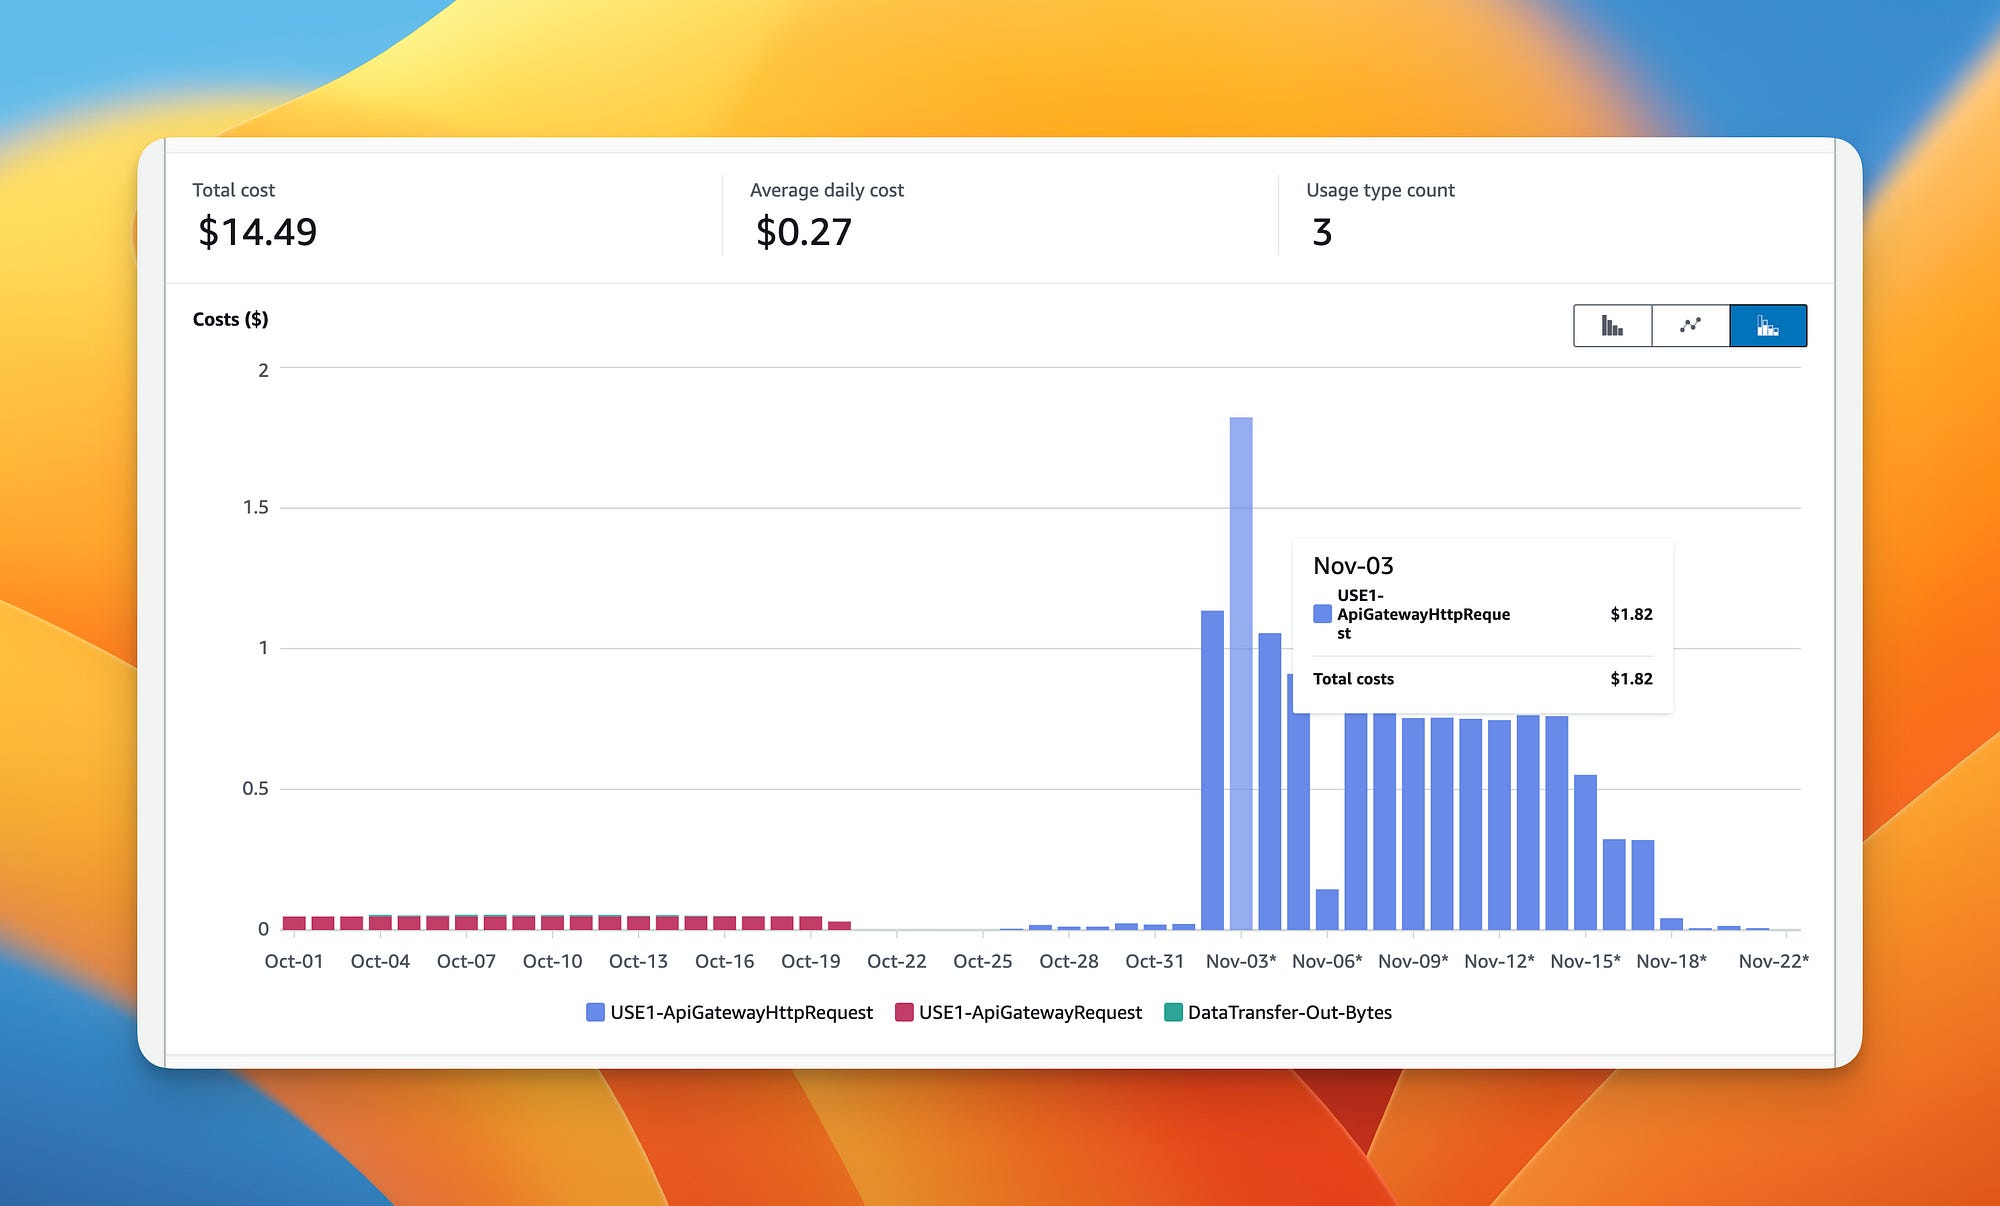Click the Usage type count value
This screenshot has width=2000, height=1206.
[1322, 233]
